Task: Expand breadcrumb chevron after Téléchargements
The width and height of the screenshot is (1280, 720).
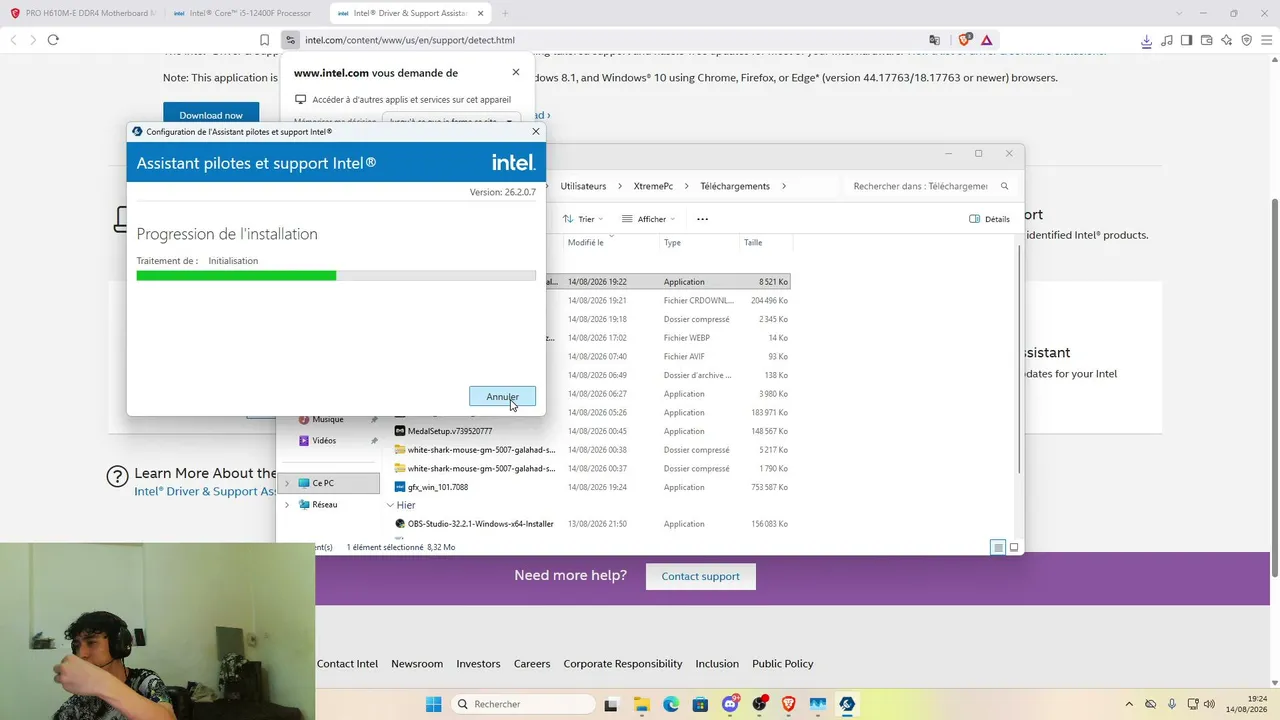Action: point(784,186)
